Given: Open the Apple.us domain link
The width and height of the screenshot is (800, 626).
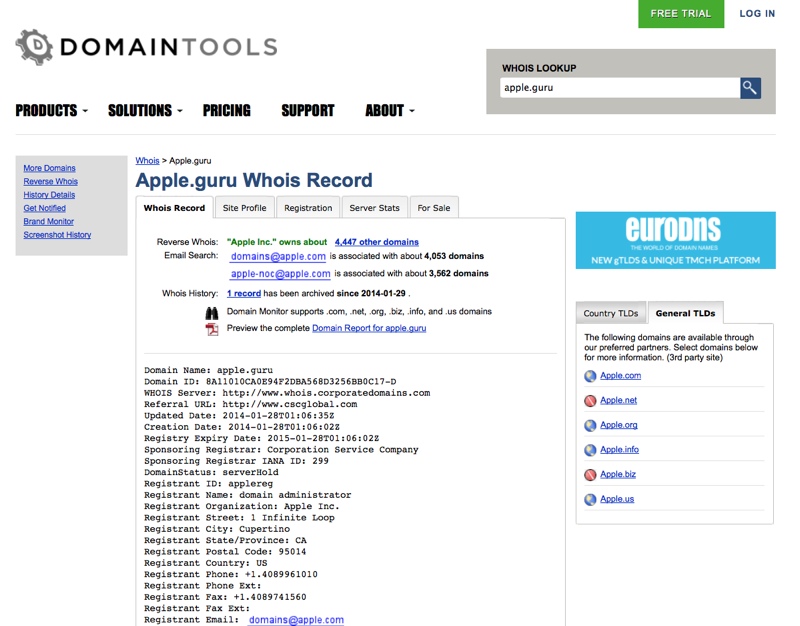Looking at the screenshot, I should coord(617,498).
